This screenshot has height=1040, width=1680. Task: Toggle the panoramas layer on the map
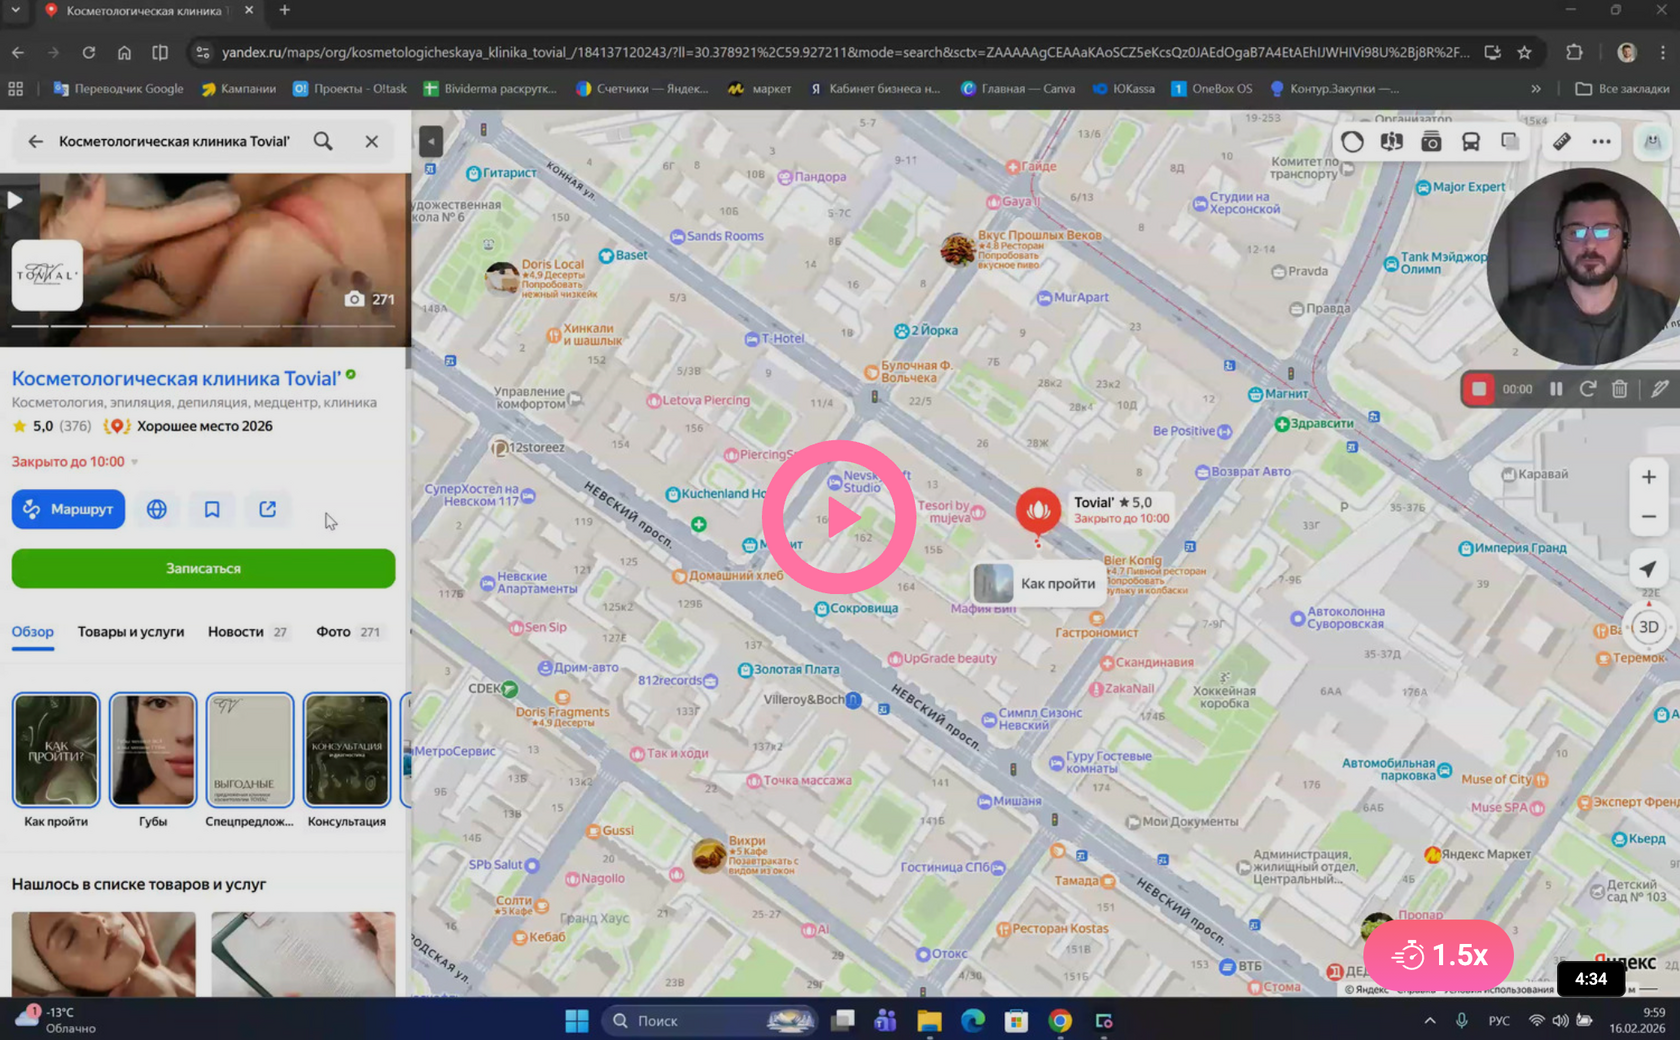coord(1391,142)
